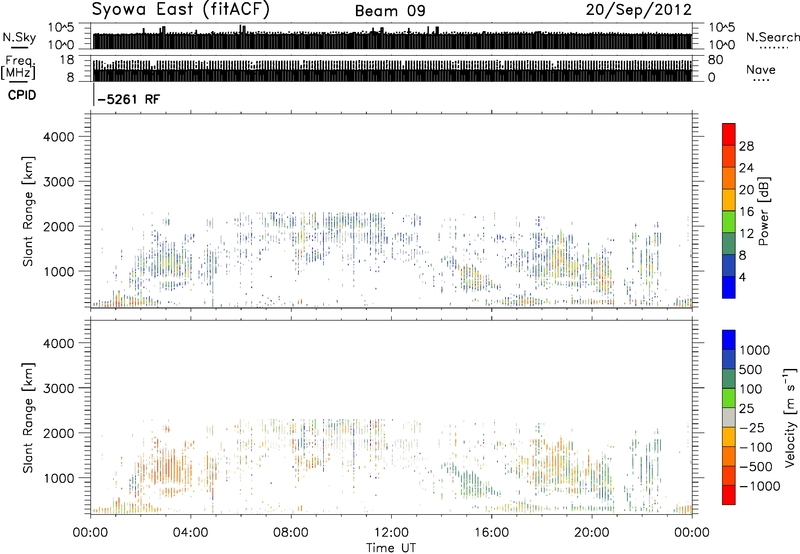Select the 100 velocity colorbar label
Viewport: 800px width, 554px height.
pos(750,389)
